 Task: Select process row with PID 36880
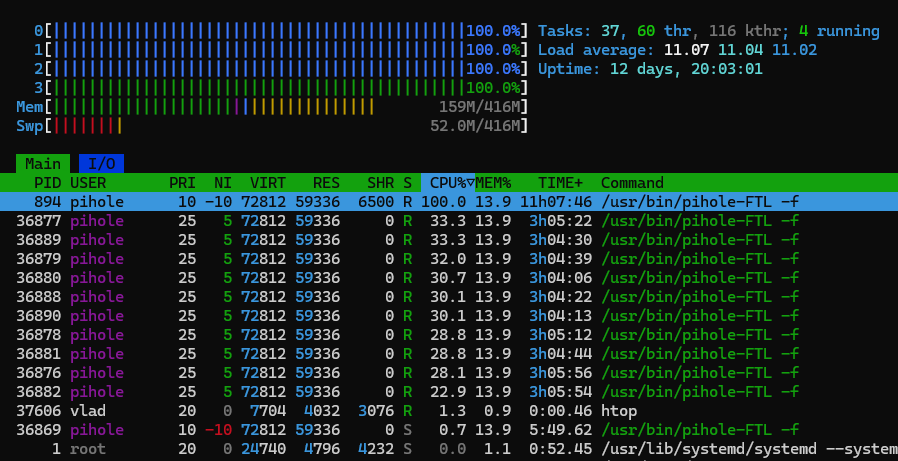(x=449, y=278)
